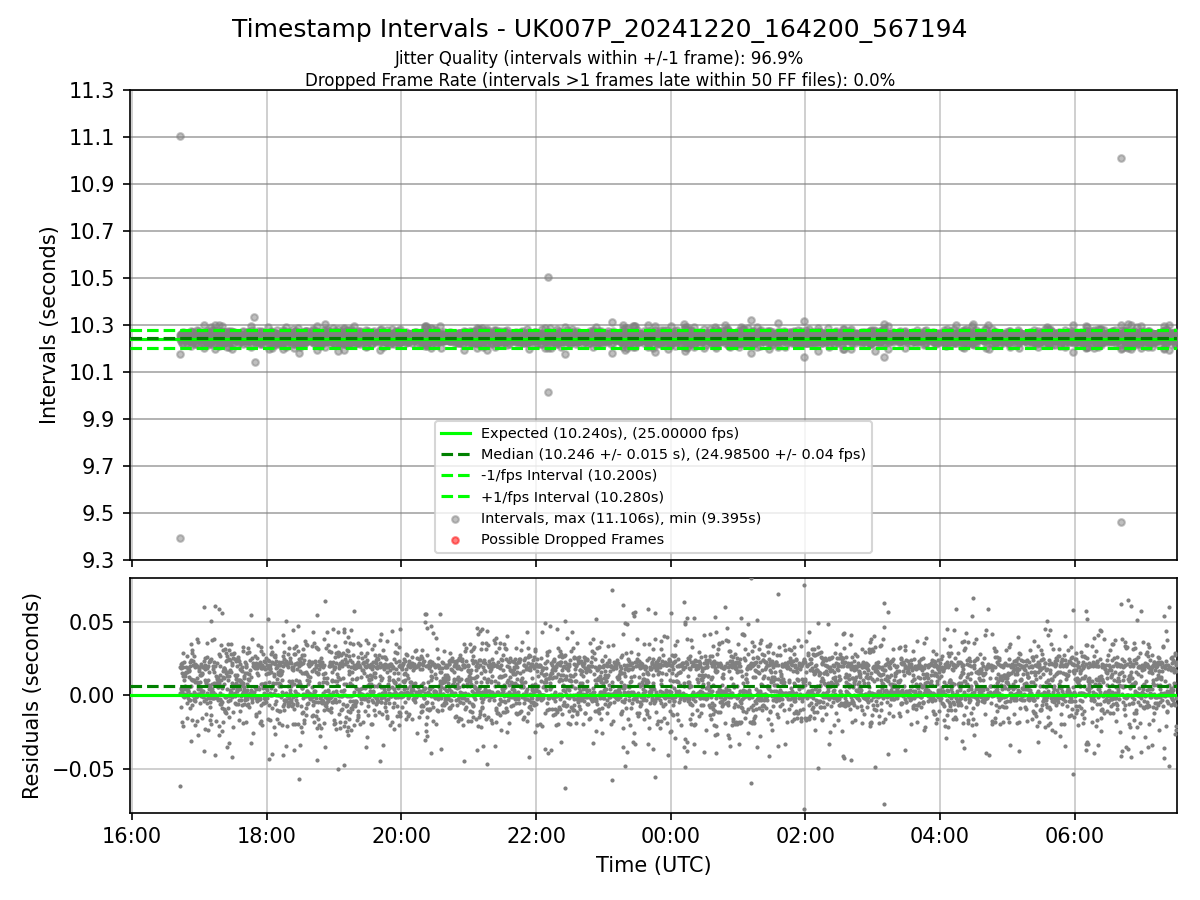Click the '04:00' x-axis tick label
Screen dimensions: 1200x900
(x=939, y=836)
